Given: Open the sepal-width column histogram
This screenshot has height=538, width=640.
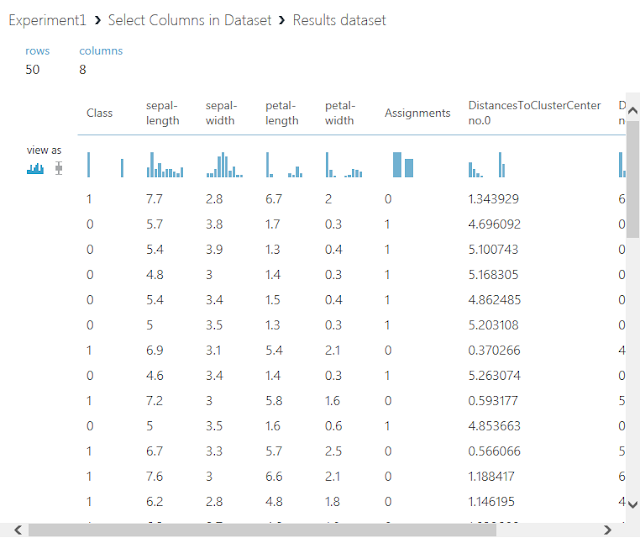Looking at the screenshot, I should 225,165.
